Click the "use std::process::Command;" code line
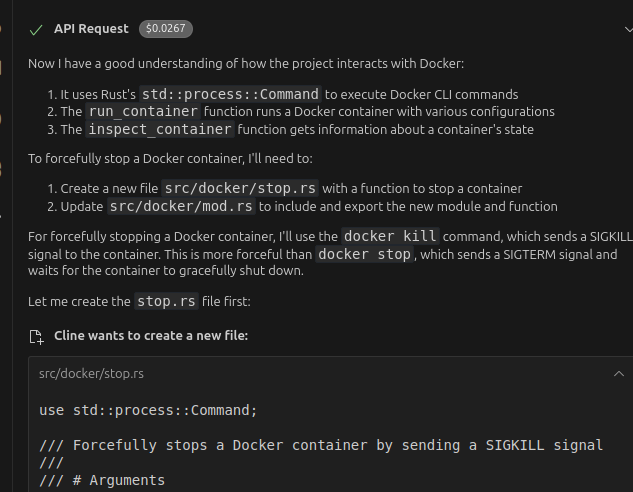633x492 pixels. [148, 410]
